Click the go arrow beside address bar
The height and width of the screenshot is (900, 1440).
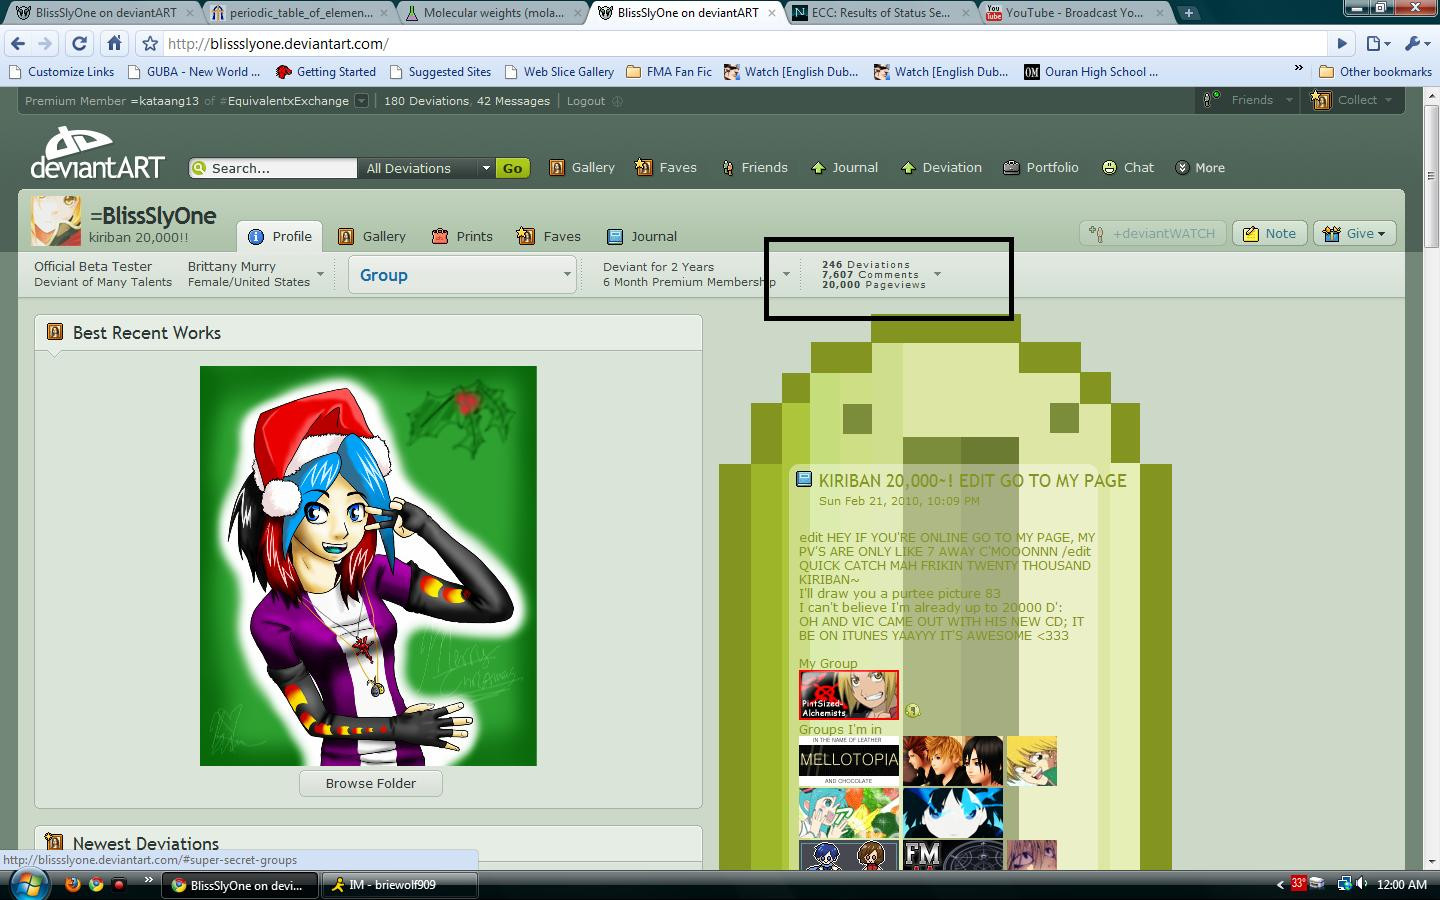(1343, 44)
